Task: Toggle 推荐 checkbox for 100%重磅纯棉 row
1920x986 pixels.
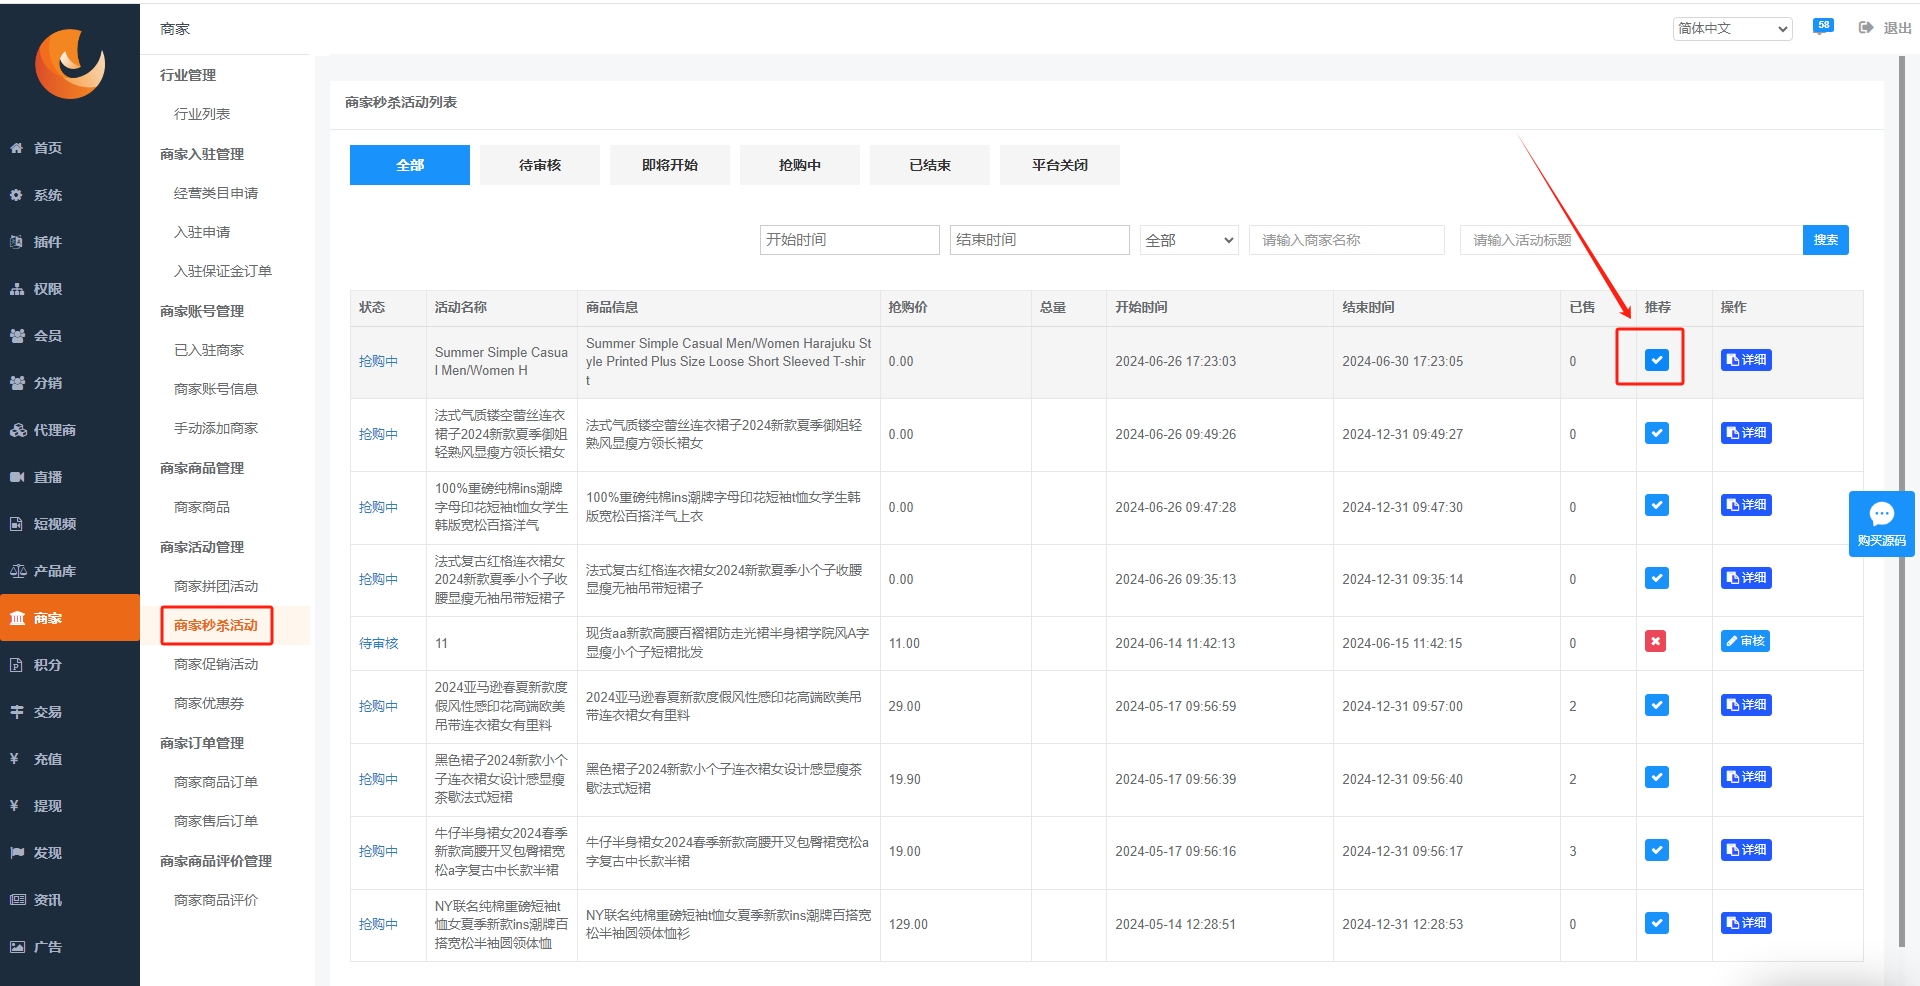Action: 1657,505
